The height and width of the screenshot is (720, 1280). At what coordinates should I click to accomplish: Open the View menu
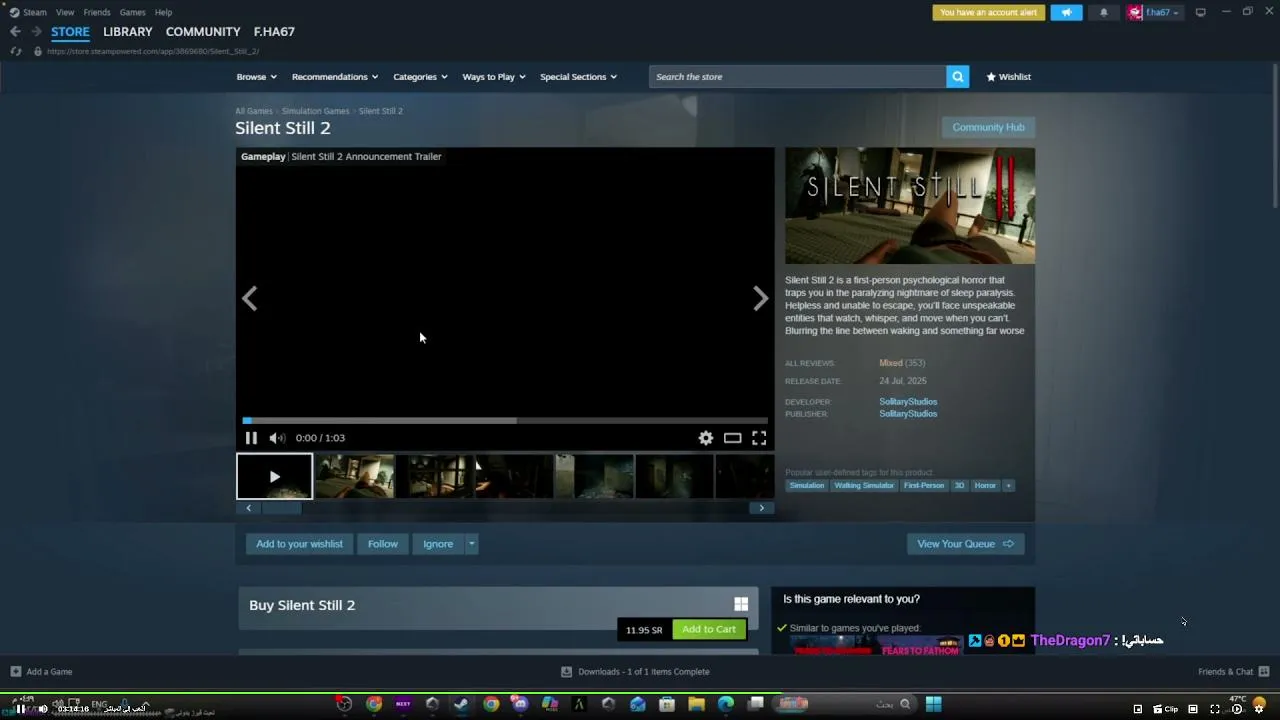click(x=65, y=12)
